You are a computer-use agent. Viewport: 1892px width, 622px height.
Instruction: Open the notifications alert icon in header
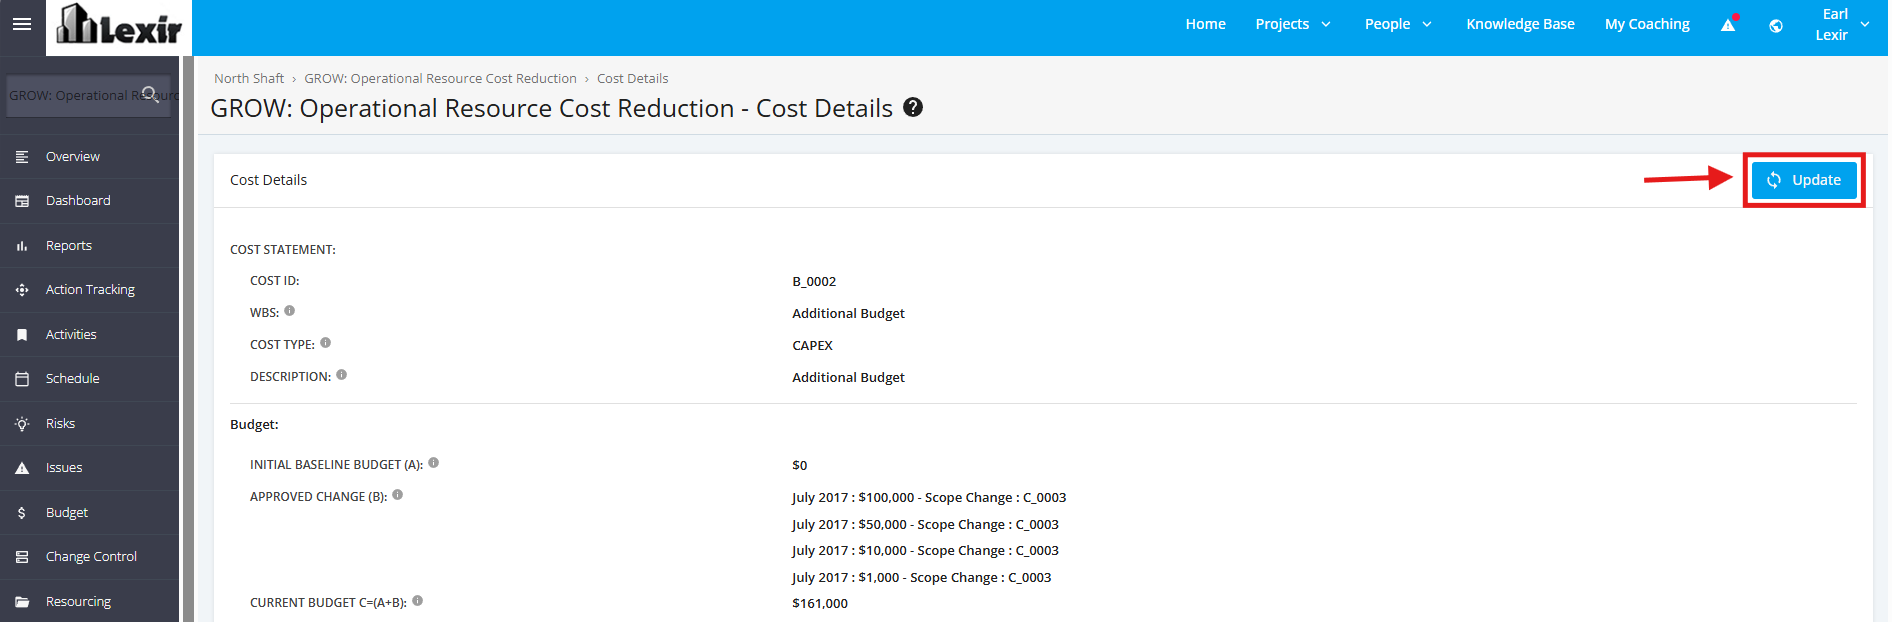(1729, 24)
